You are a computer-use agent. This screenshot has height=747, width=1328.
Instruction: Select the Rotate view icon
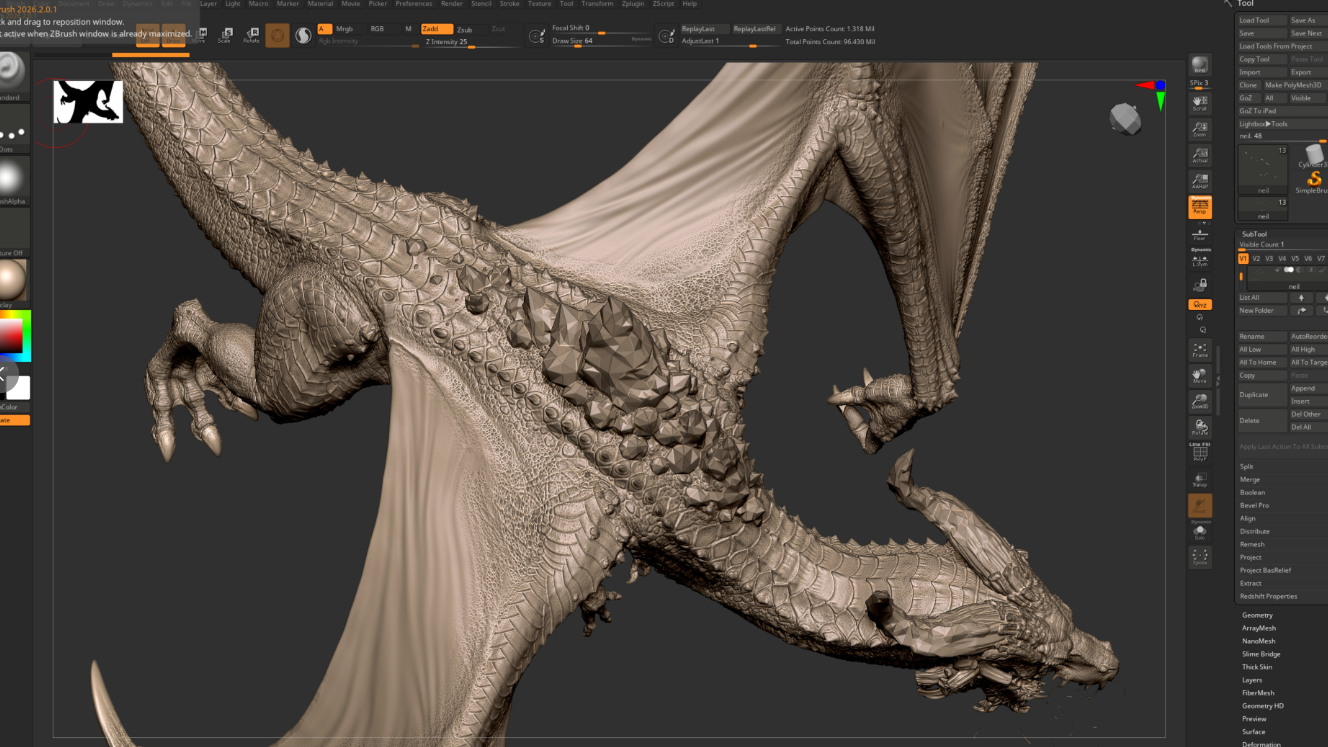tap(1200, 428)
